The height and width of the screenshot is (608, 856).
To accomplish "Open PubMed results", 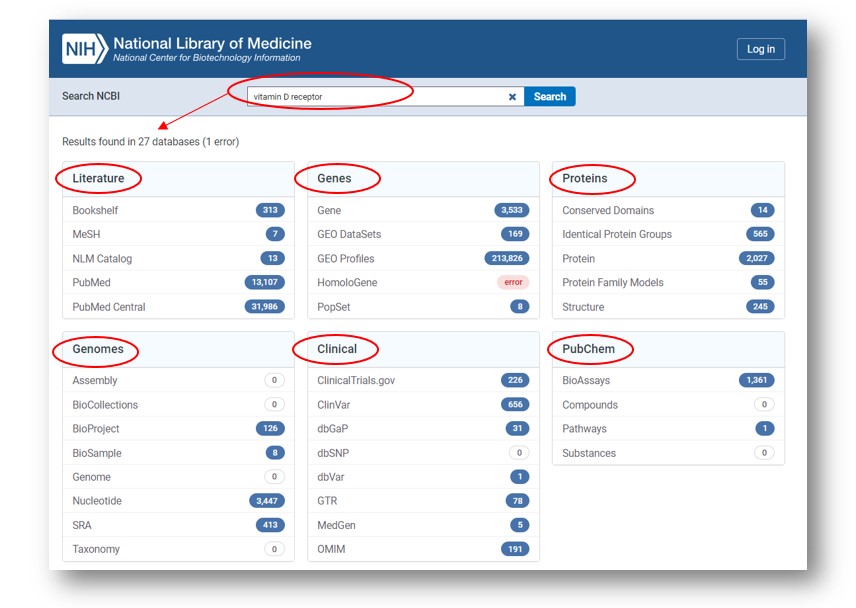I will (179, 282).
